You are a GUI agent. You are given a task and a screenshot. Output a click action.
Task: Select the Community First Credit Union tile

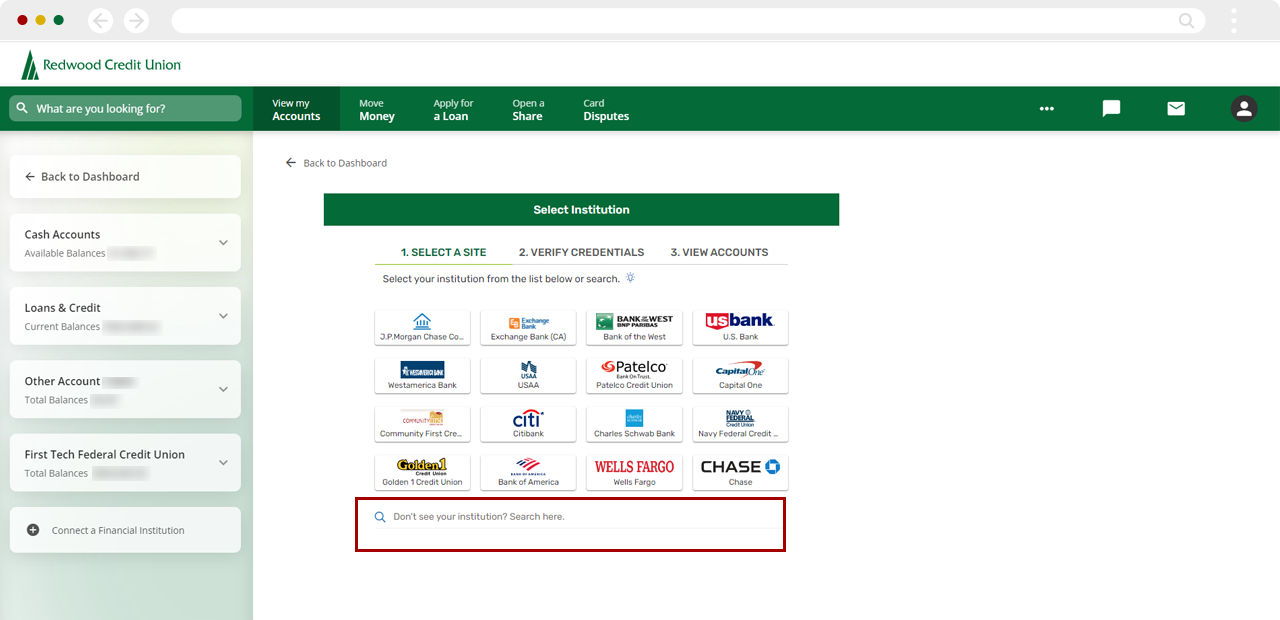(x=422, y=424)
